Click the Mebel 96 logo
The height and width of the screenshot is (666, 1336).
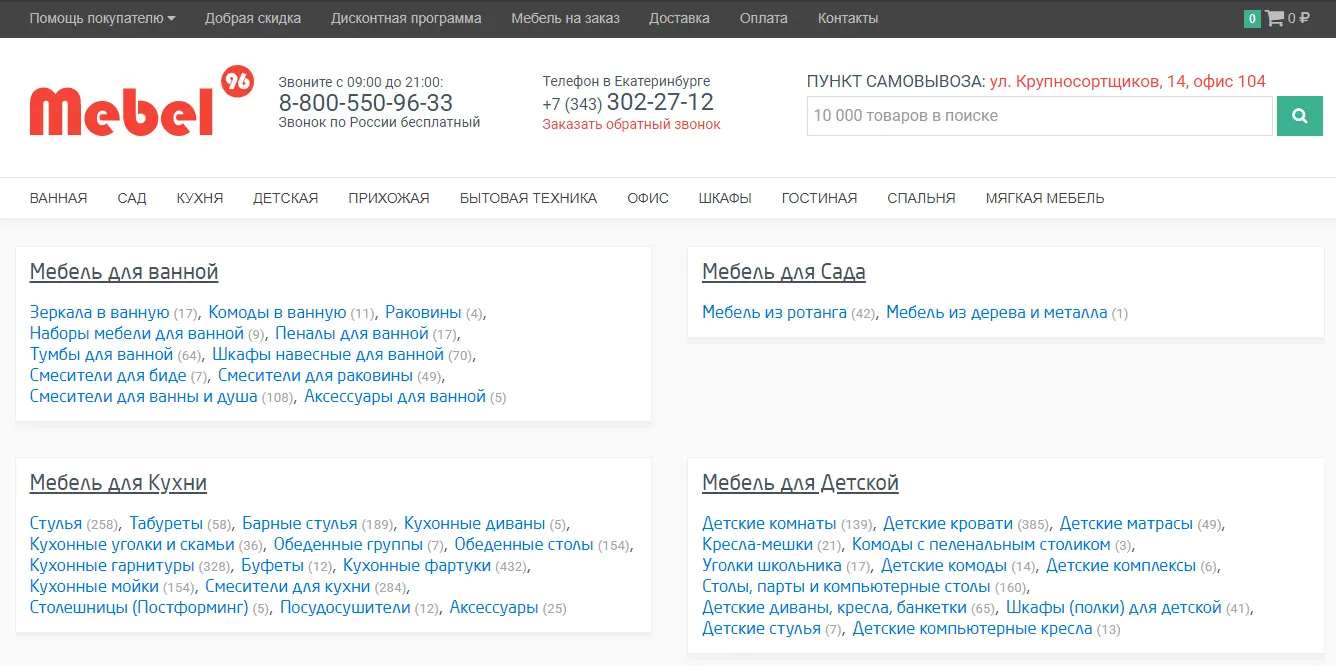[x=140, y=103]
